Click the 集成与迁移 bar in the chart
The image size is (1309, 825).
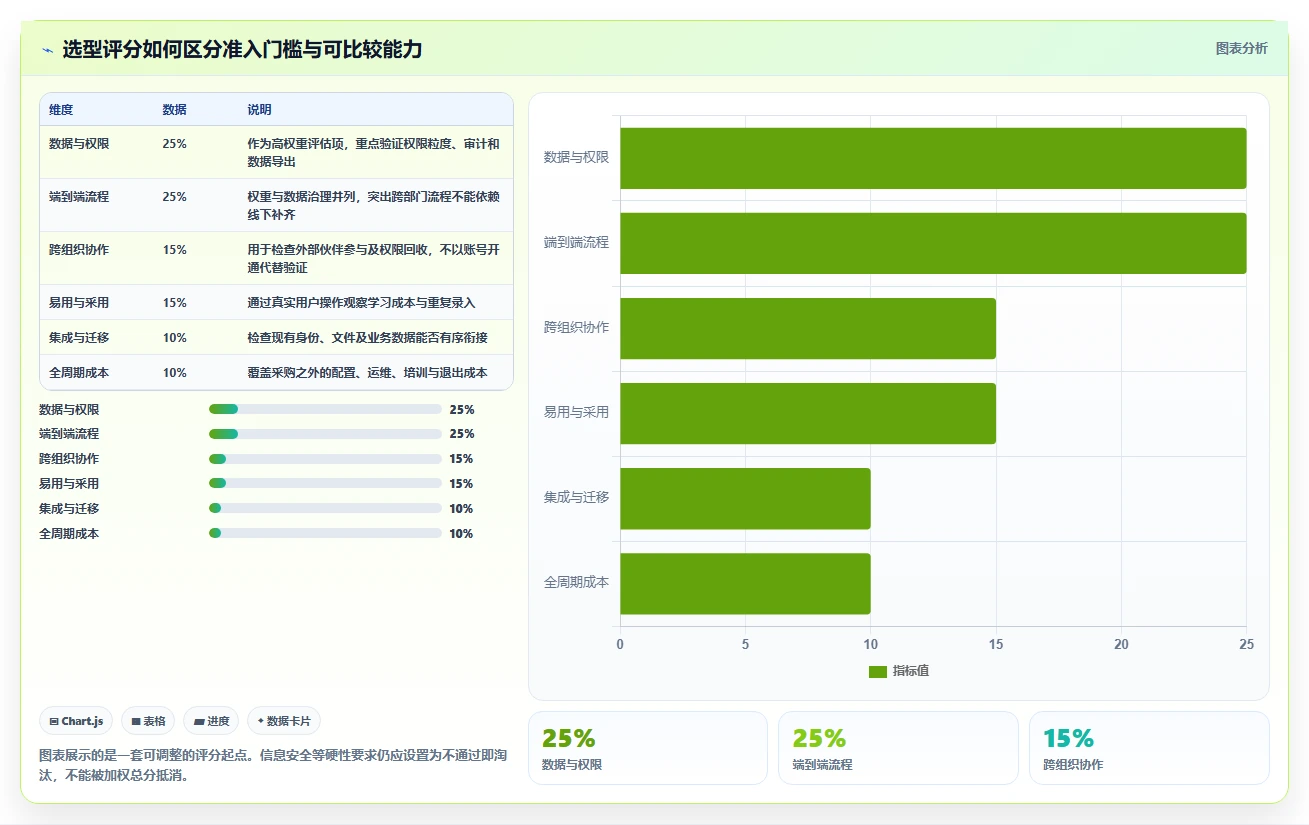click(x=745, y=498)
